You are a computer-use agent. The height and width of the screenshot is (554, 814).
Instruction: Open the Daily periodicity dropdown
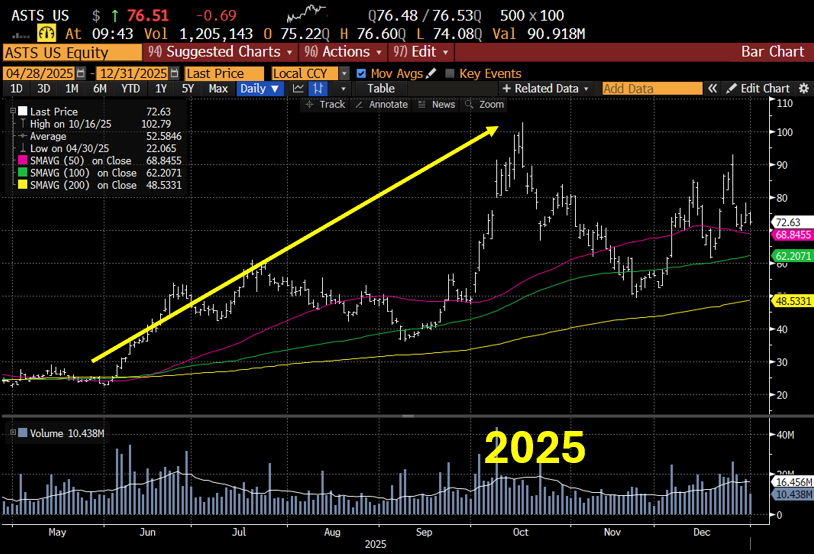point(260,88)
